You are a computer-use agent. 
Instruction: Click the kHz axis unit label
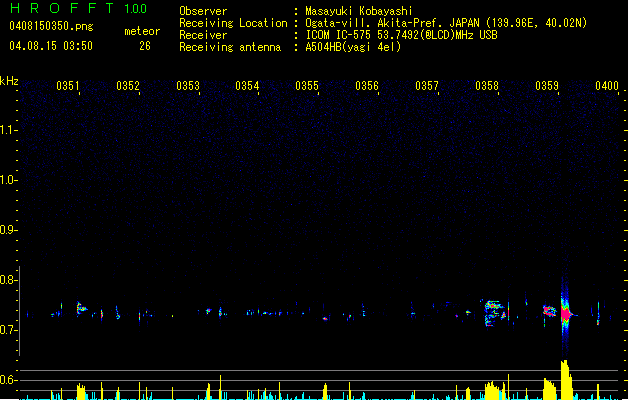coord(9,81)
